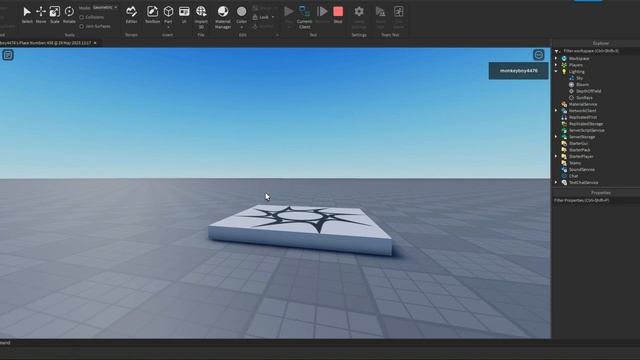This screenshot has height=360, width=640.
Task: Click the Explorer panel header
Action: click(x=600, y=43)
